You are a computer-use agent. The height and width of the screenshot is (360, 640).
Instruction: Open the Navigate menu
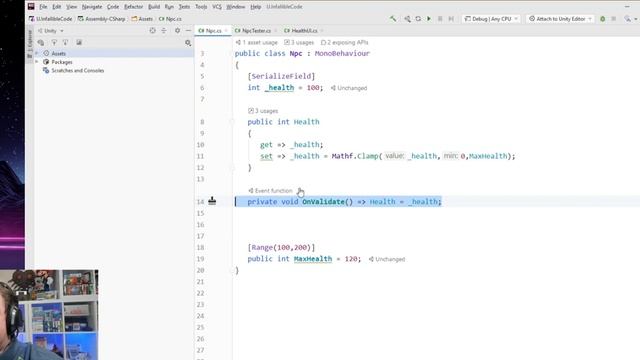[x=92, y=7]
